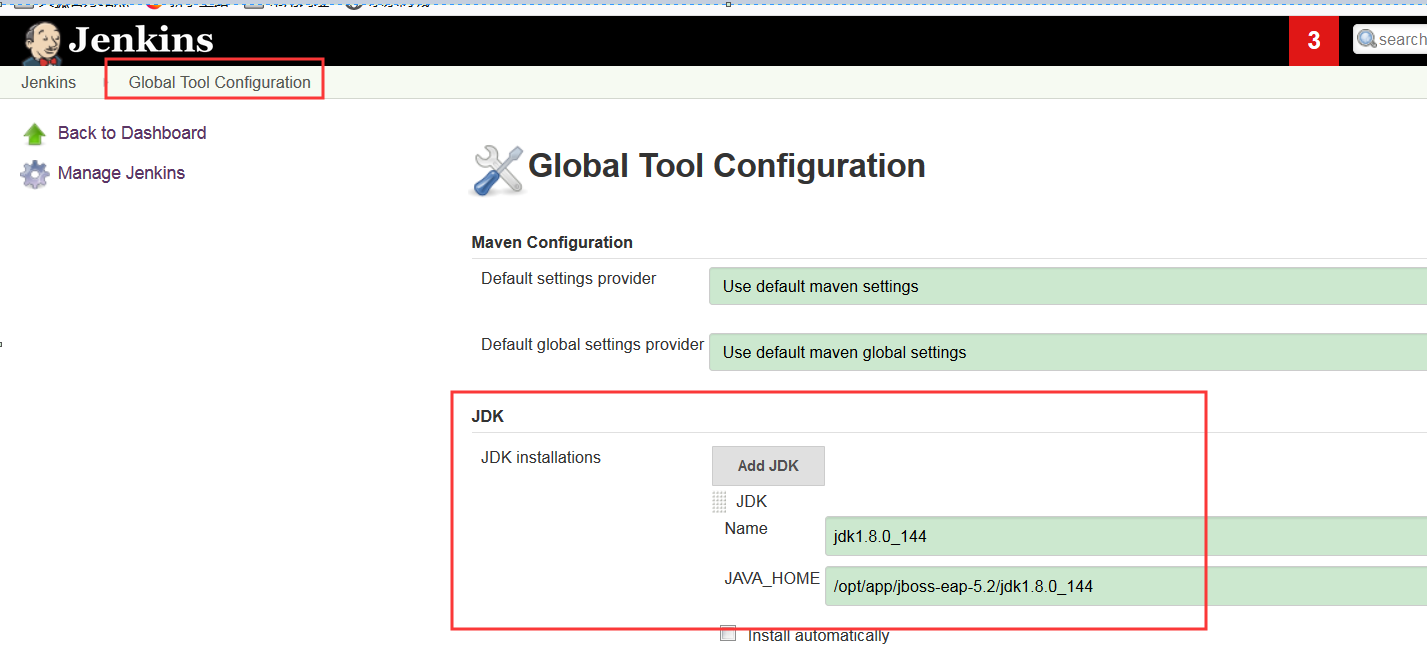Open Default global settings provider dropdown

pos(1067,352)
